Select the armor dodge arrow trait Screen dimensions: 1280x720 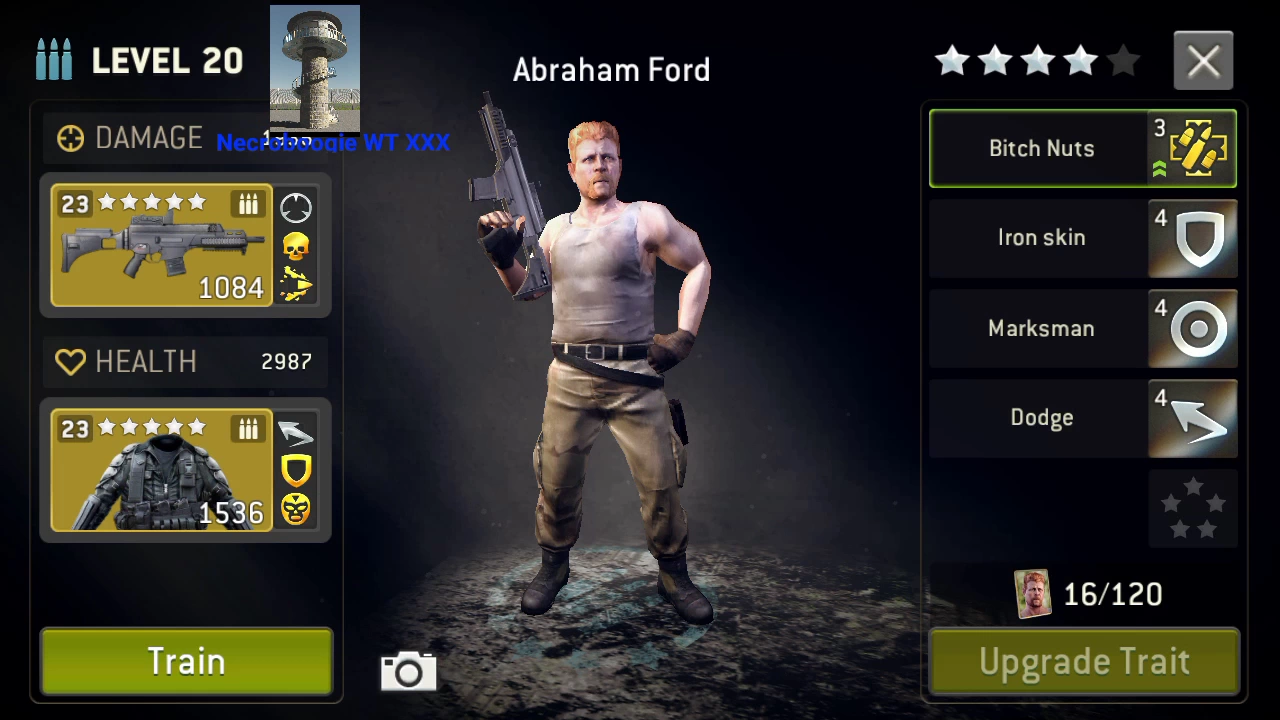pyautogui.click(x=295, y=432)
